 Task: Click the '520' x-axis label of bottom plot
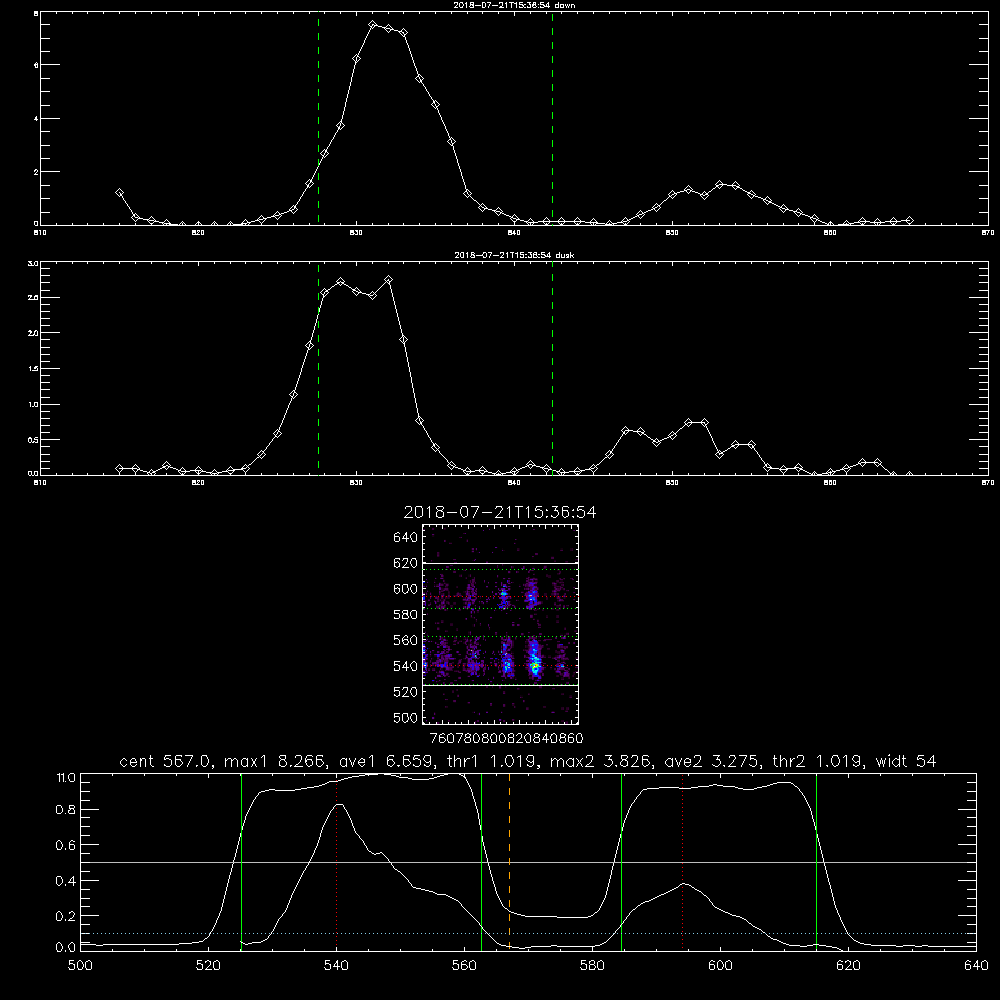[209, 966]
